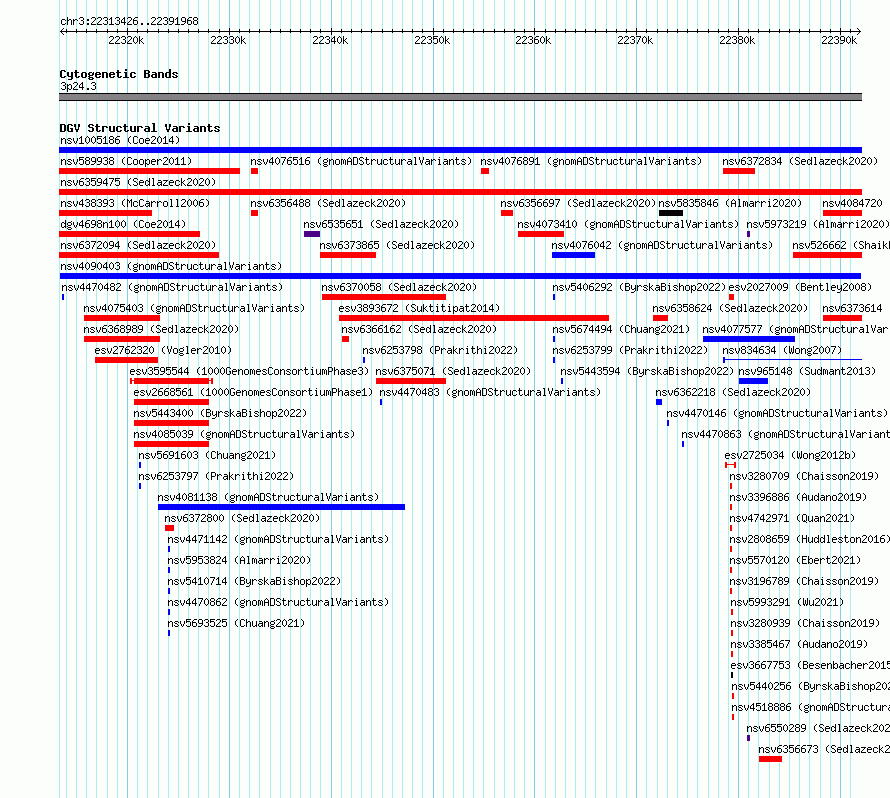Click nsv6356697 (Sedlazeck2020) label
This screenshot has height=798, width=890.
pos(578,203)
